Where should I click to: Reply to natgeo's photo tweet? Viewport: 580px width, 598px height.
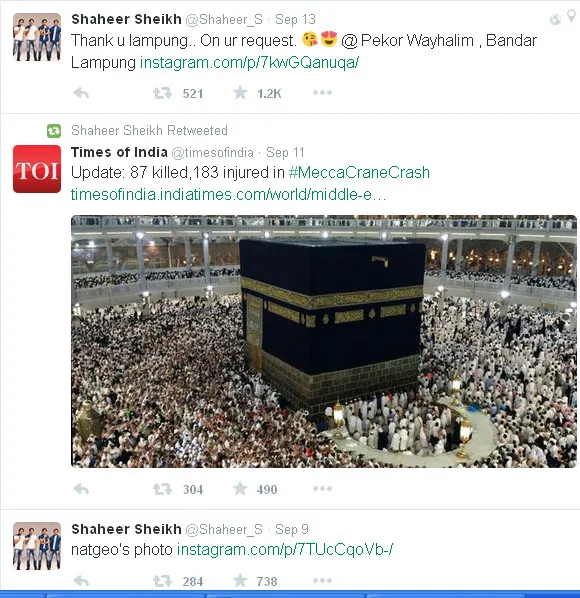[81, 581]
